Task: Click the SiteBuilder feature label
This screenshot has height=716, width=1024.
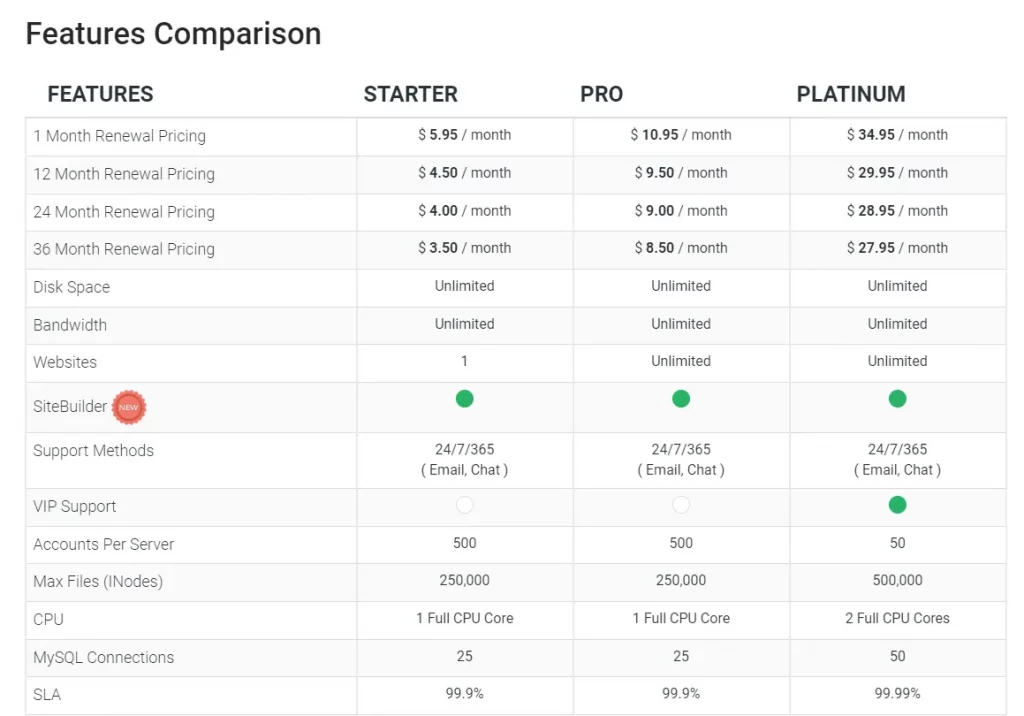Action: pyautogui.click(x=70, y=406)
